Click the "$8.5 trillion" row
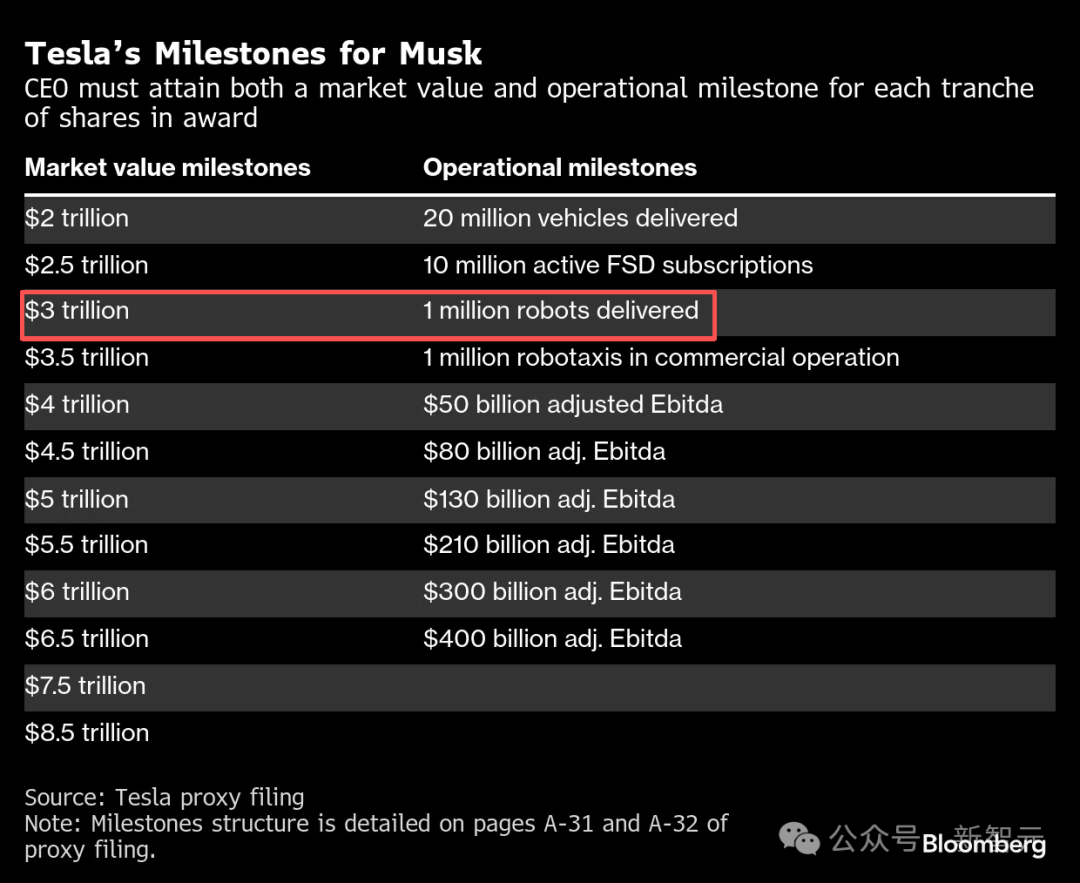The height and width of the screenshot is (883, 1080). click(x=86, y=732)
